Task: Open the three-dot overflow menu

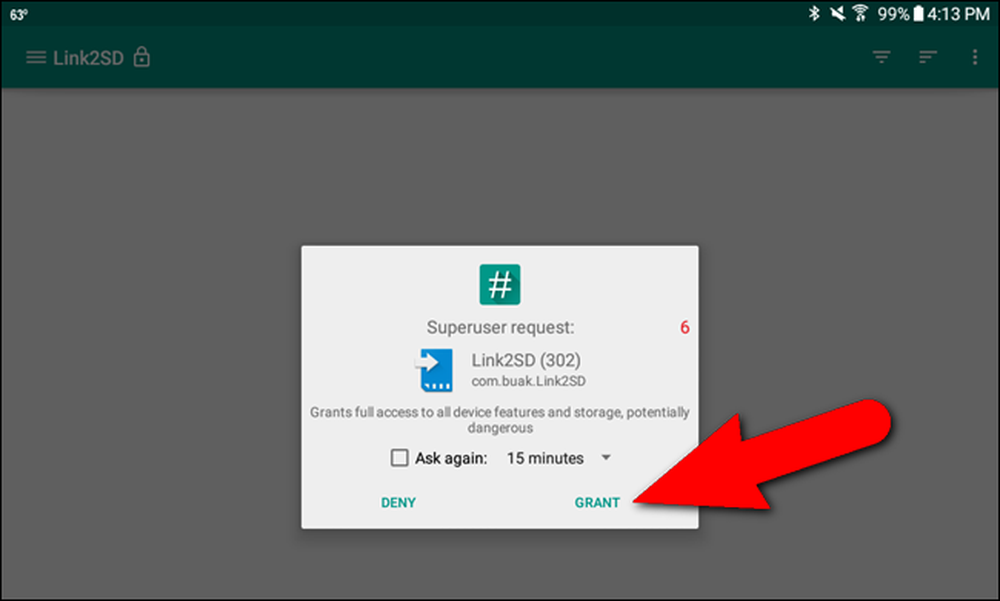Action: [974, 57]
